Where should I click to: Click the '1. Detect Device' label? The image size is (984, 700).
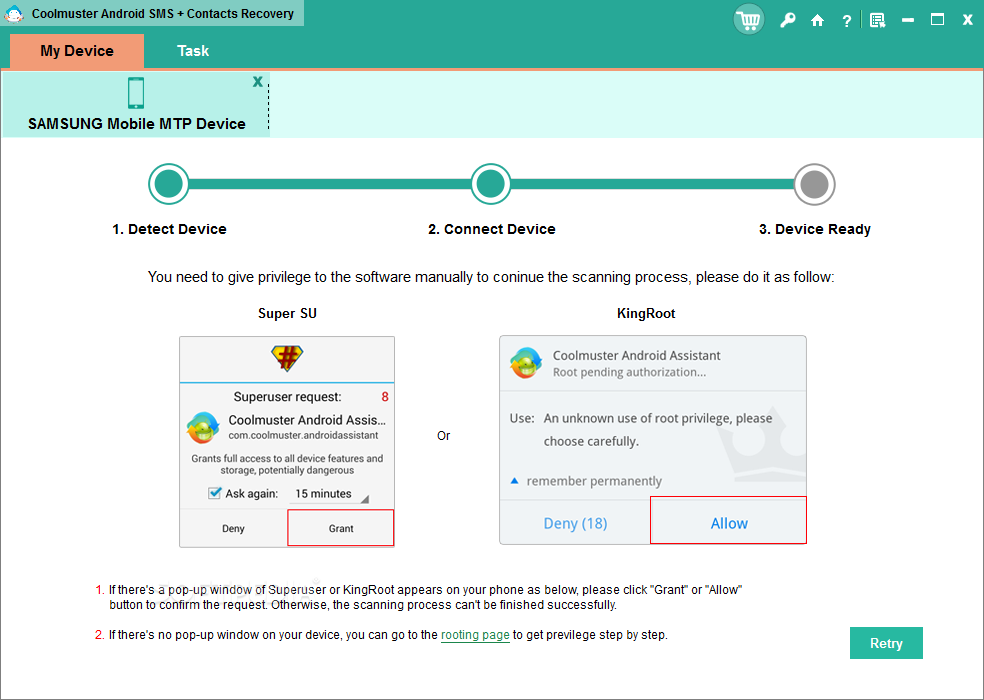(169, 229)
